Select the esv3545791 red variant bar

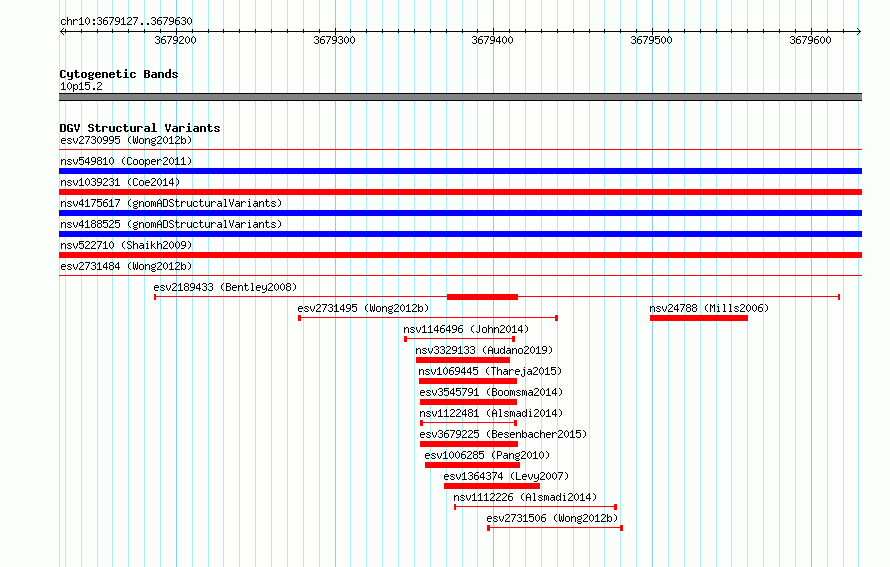click(x=468, y=402)
